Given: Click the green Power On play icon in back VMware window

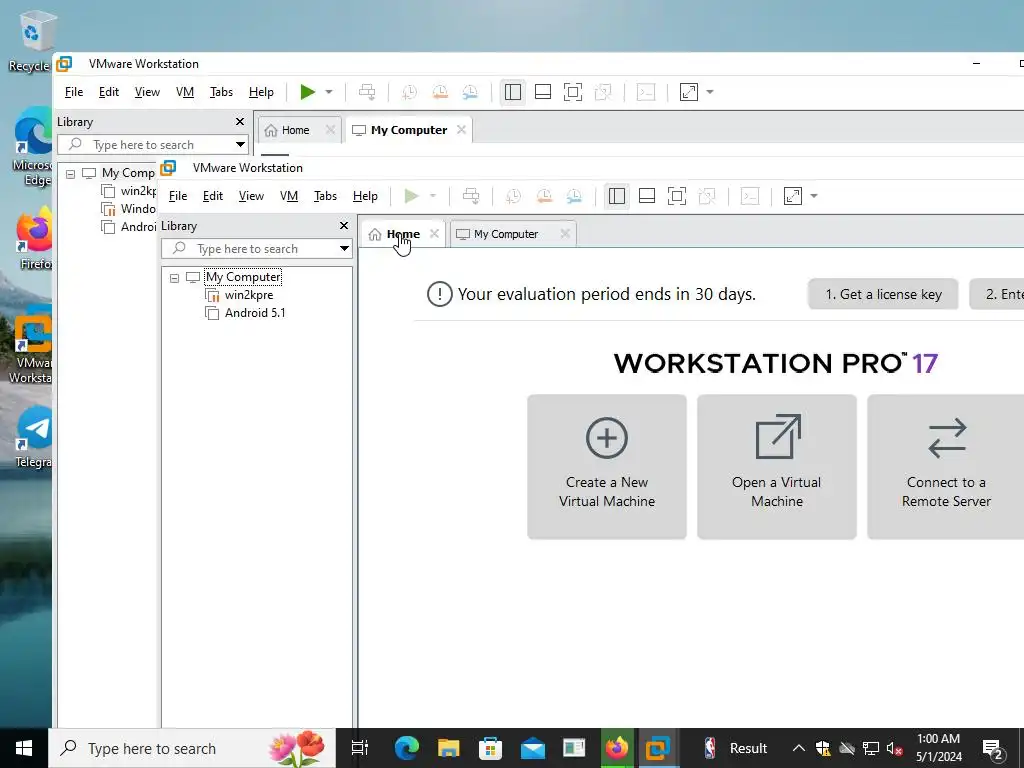Looking at the screenshot, I should click(x=308, y=92).
